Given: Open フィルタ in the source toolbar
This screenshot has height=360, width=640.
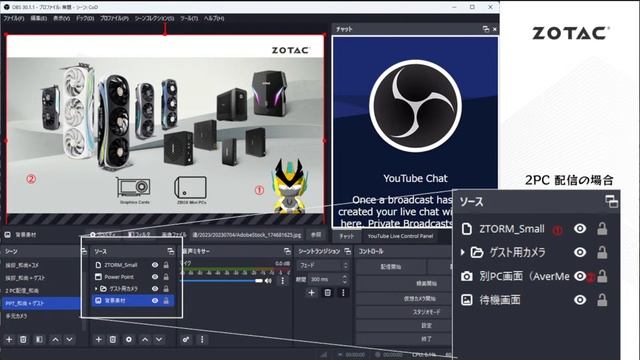Looking at the screenshot, I should (x=139, y=235).
